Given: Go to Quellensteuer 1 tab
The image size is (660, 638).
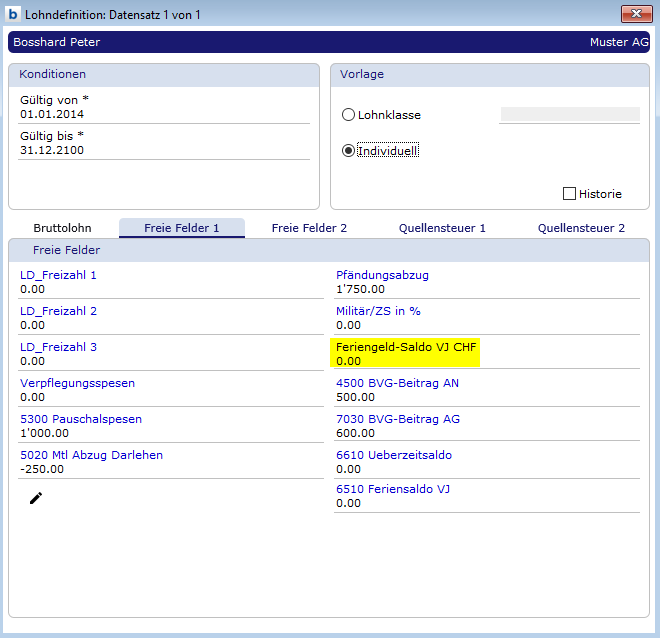Looking at the screenshot, I should 442,228.
